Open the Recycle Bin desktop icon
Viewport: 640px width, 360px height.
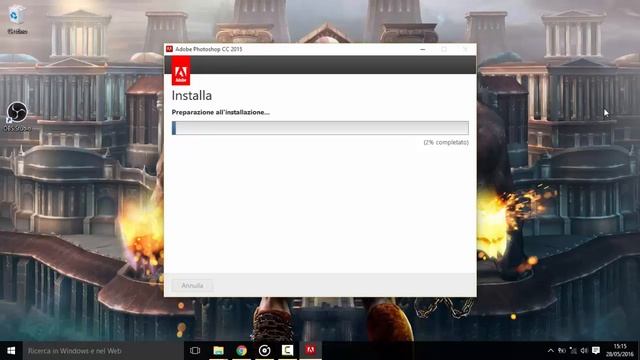(17, 20)
